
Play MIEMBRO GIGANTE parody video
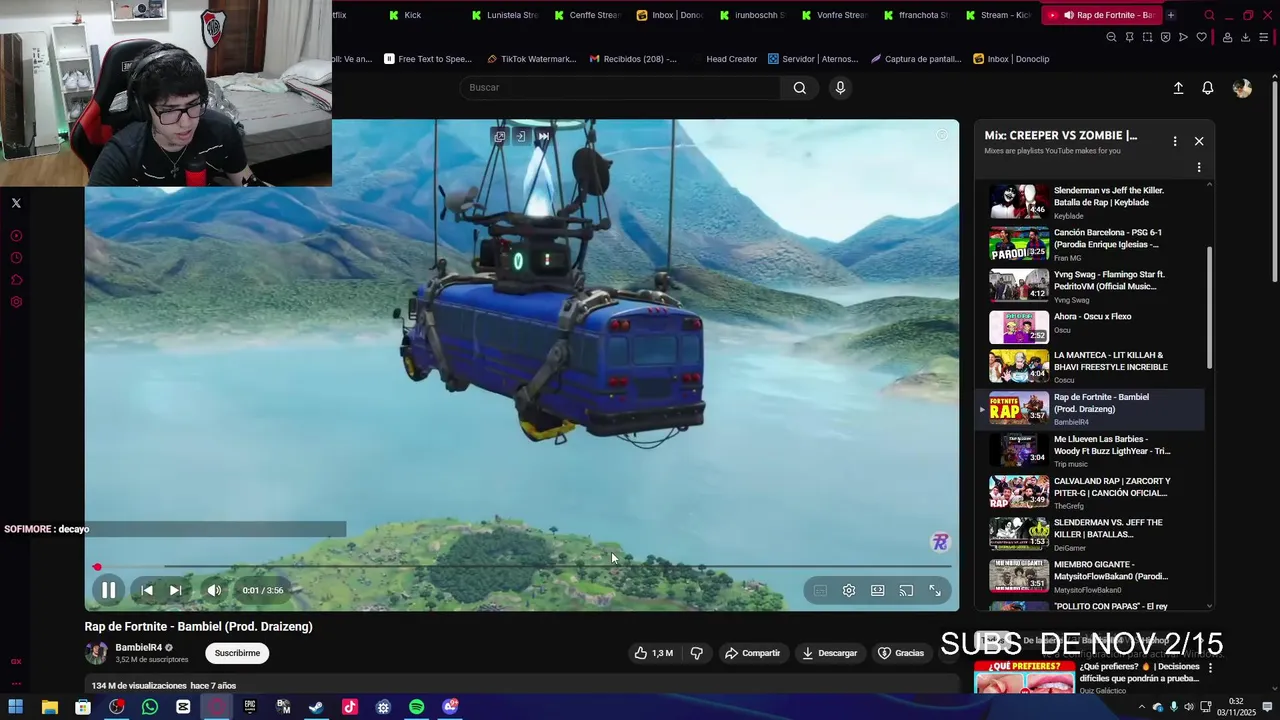[1090, 576]
